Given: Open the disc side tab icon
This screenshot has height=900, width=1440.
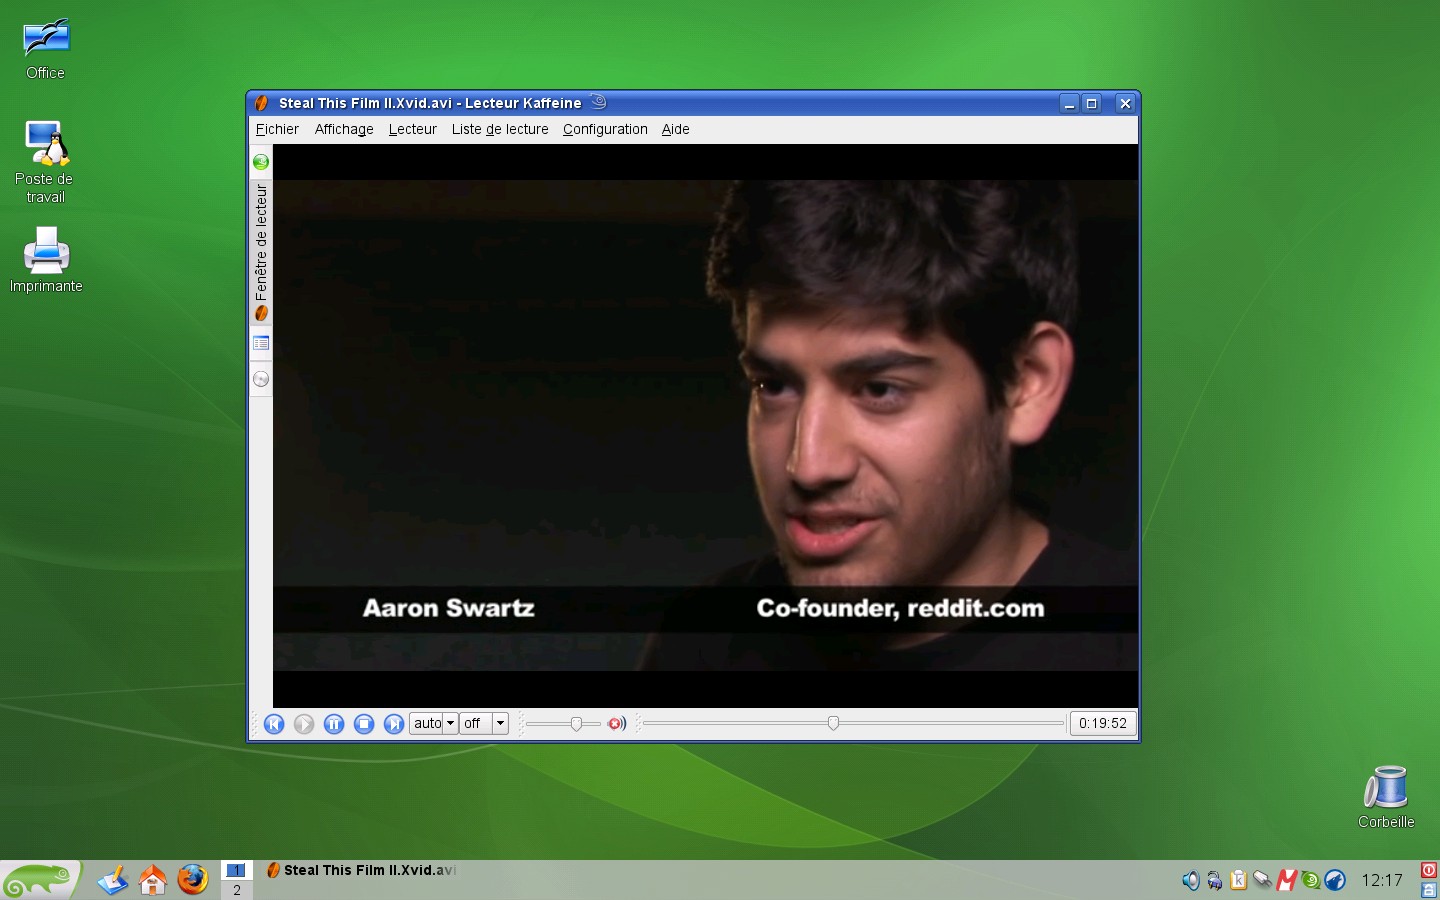Looking at the screenshot, I should [x=261, y=379].
